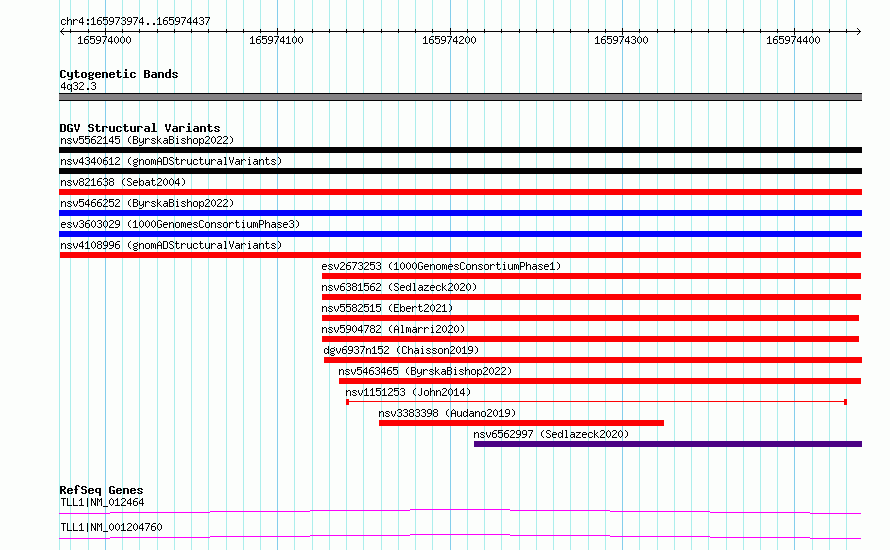The width and height of the screenshot is (890, 550).
Task: Click the 165974100 ruler position label
Action: pos(276,40)
